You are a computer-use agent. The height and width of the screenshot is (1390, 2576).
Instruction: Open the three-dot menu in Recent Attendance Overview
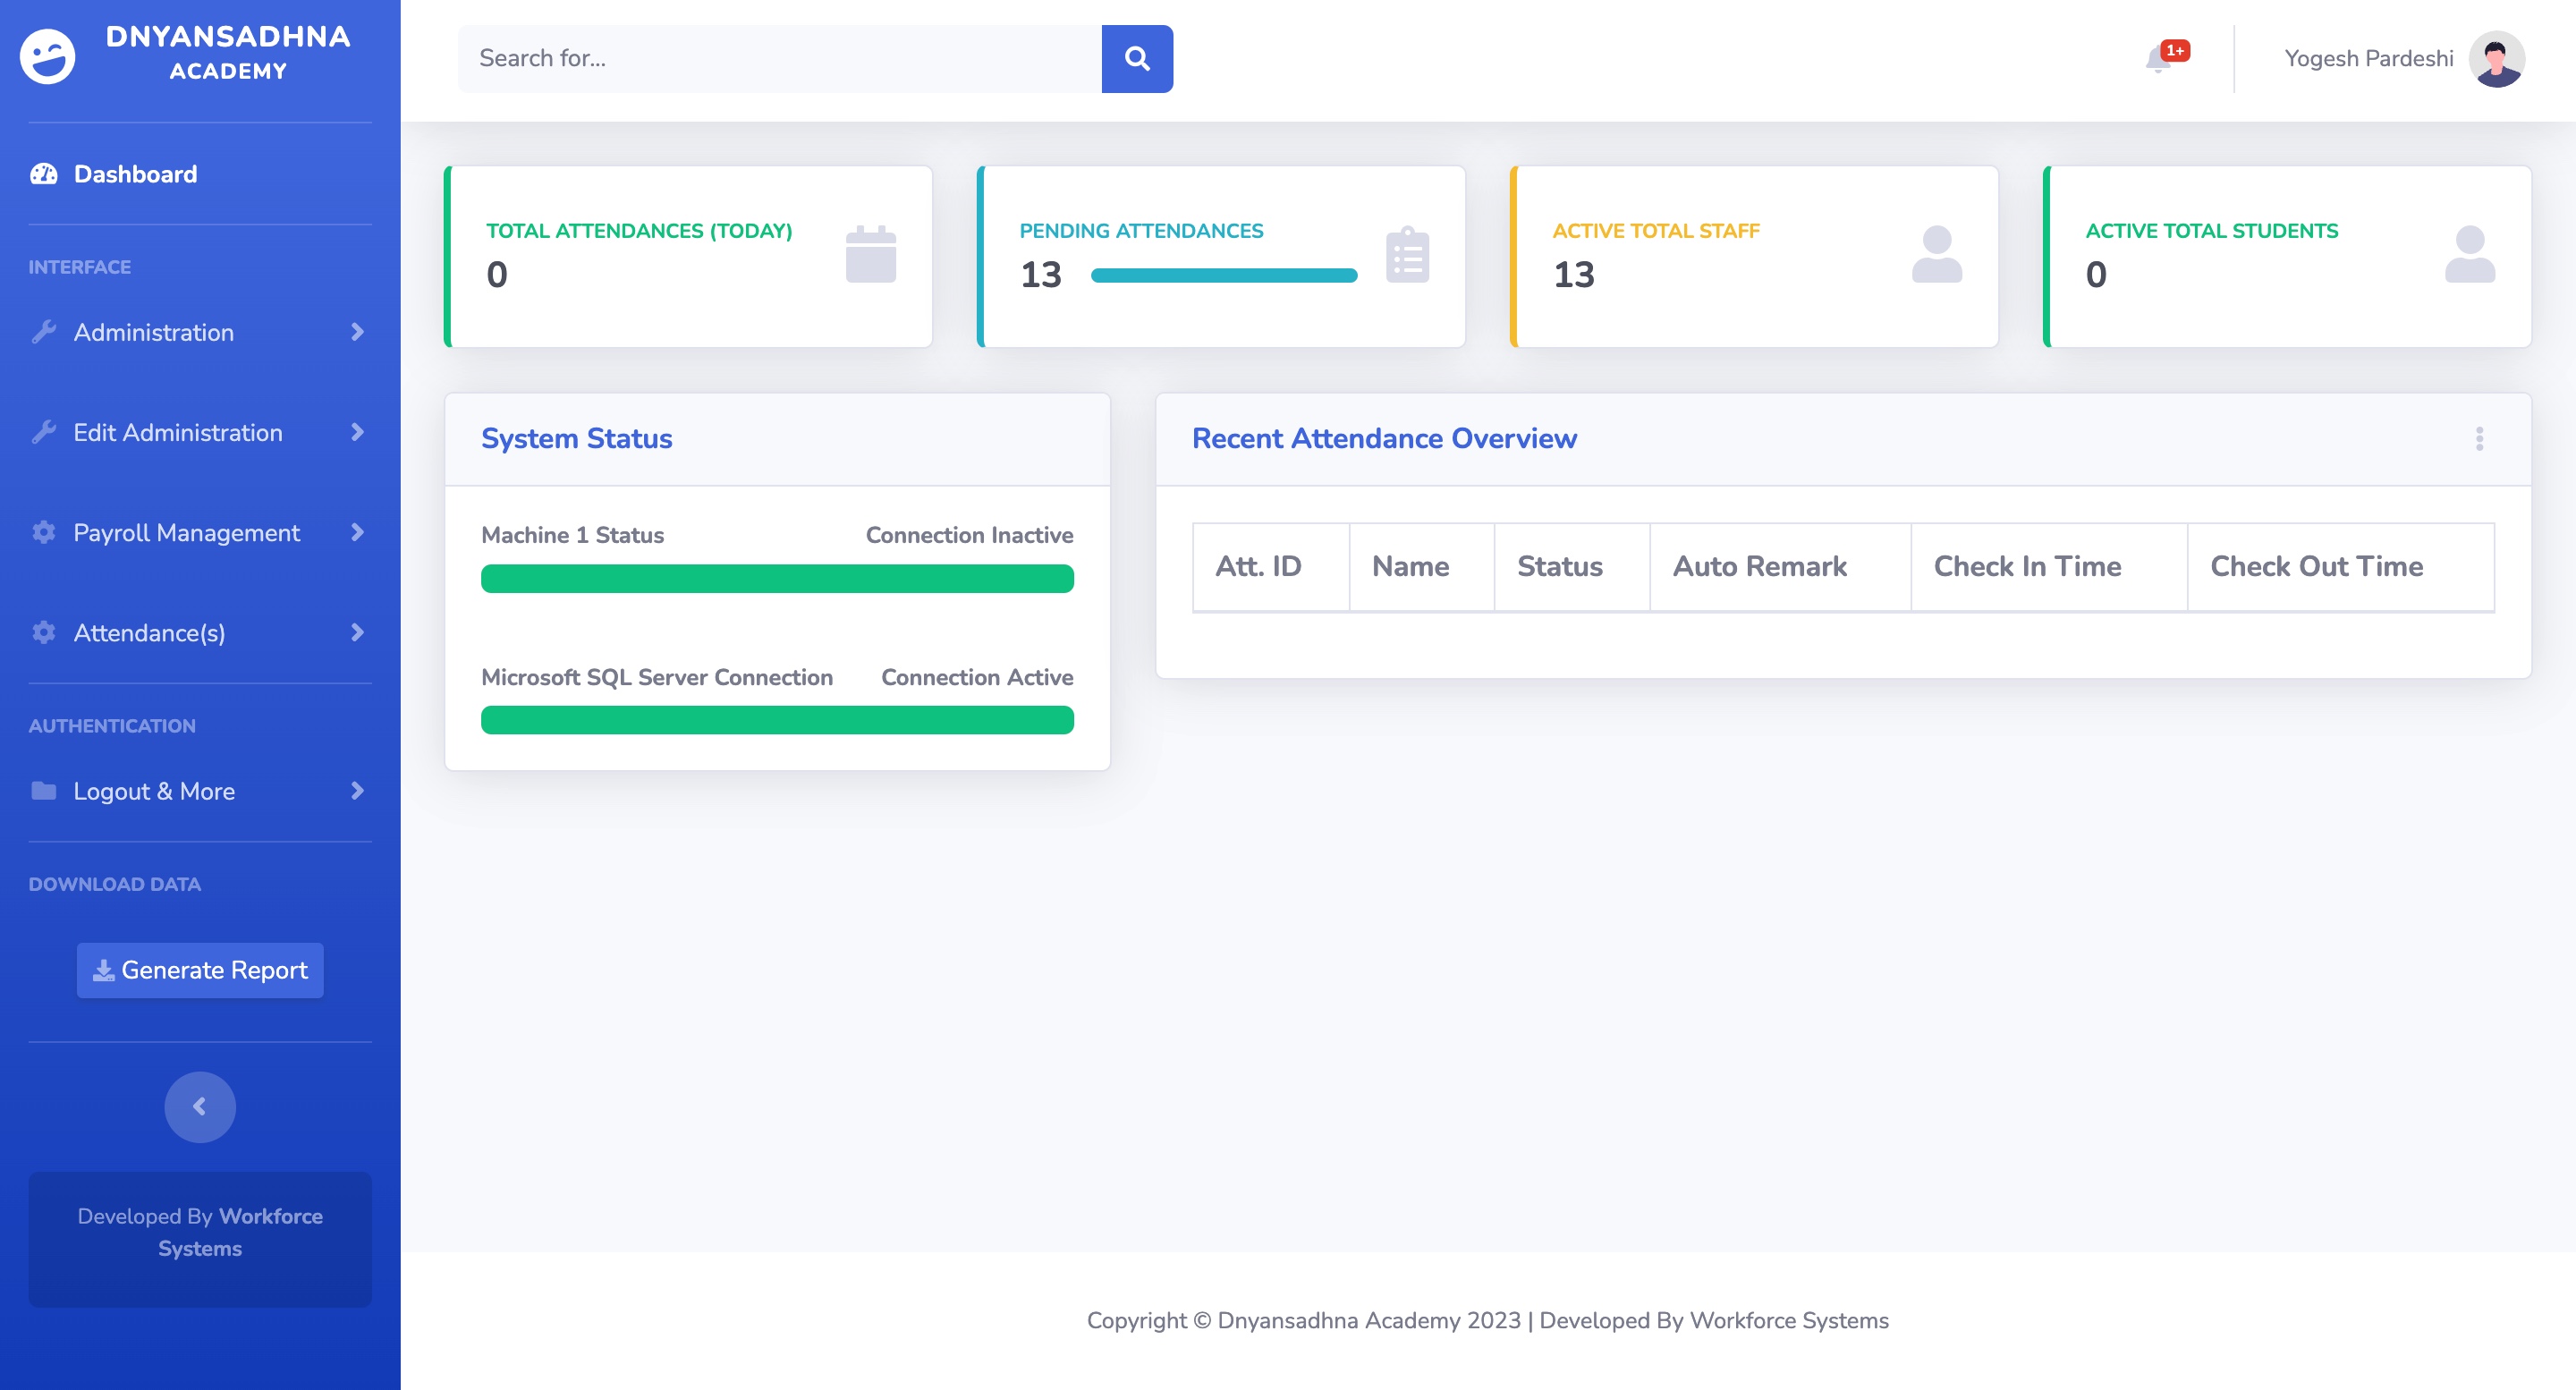[x=2479, y=439]
